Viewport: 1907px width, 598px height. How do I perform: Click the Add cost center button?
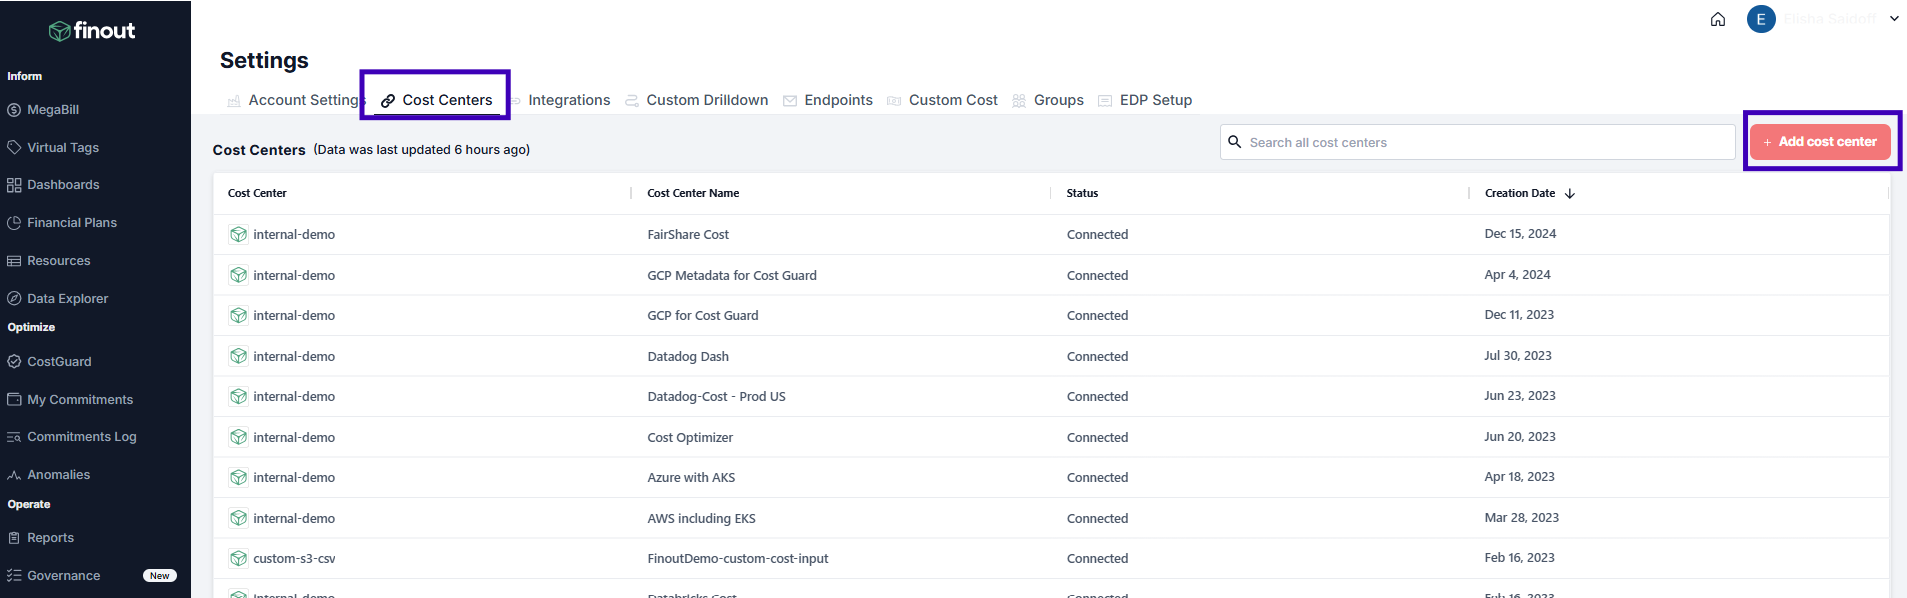tap(1819, 142)
